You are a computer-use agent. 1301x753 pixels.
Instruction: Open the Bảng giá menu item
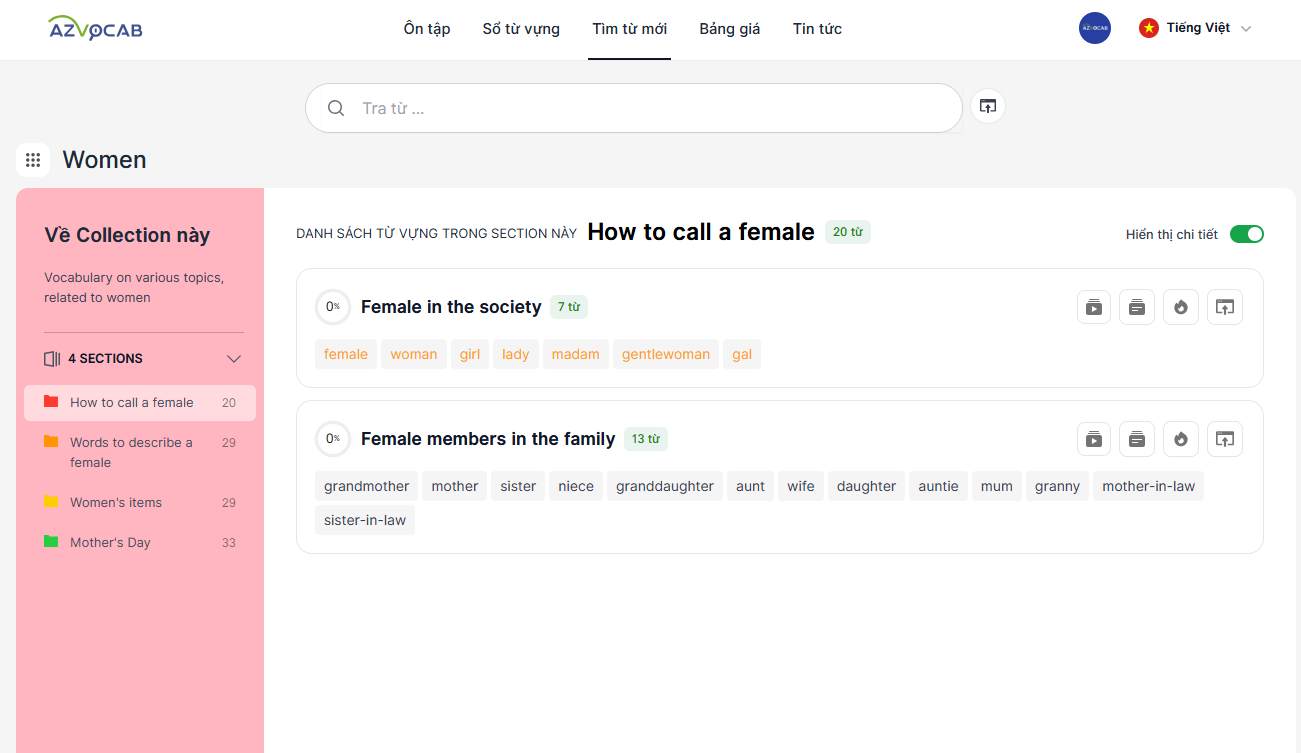point(729,29)
